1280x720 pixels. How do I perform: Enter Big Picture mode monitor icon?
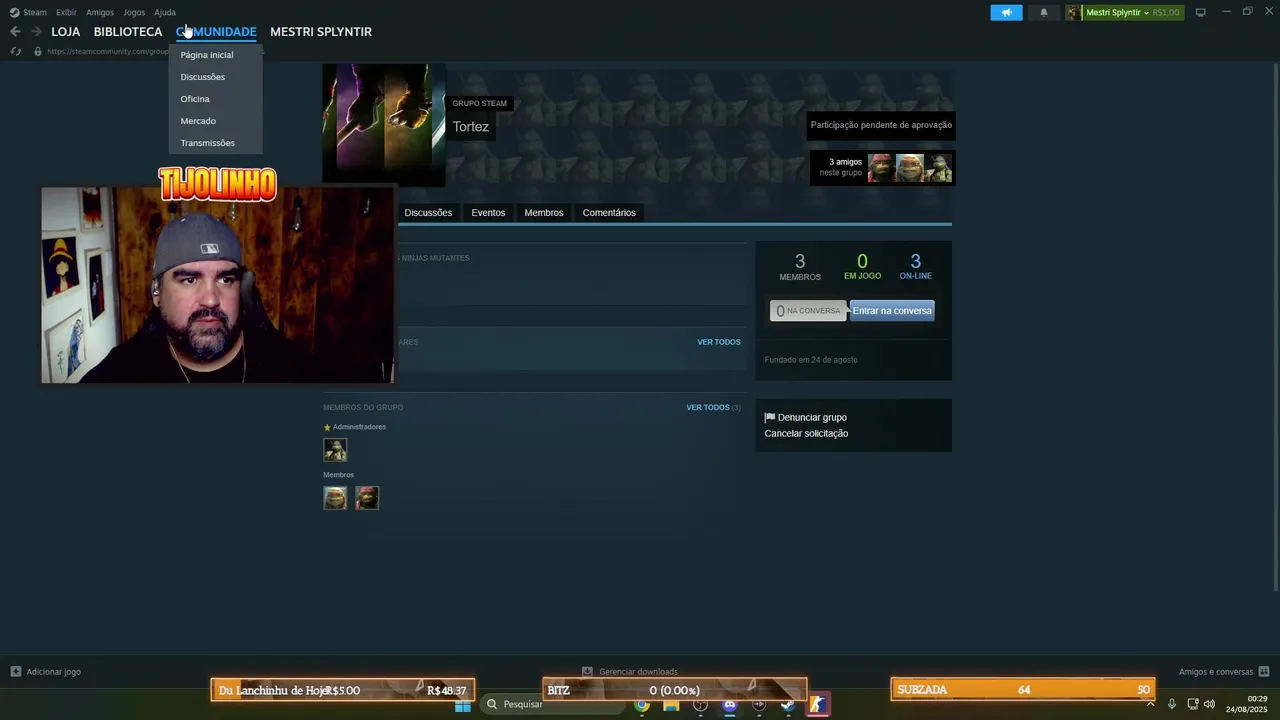tap(1200, 13)
